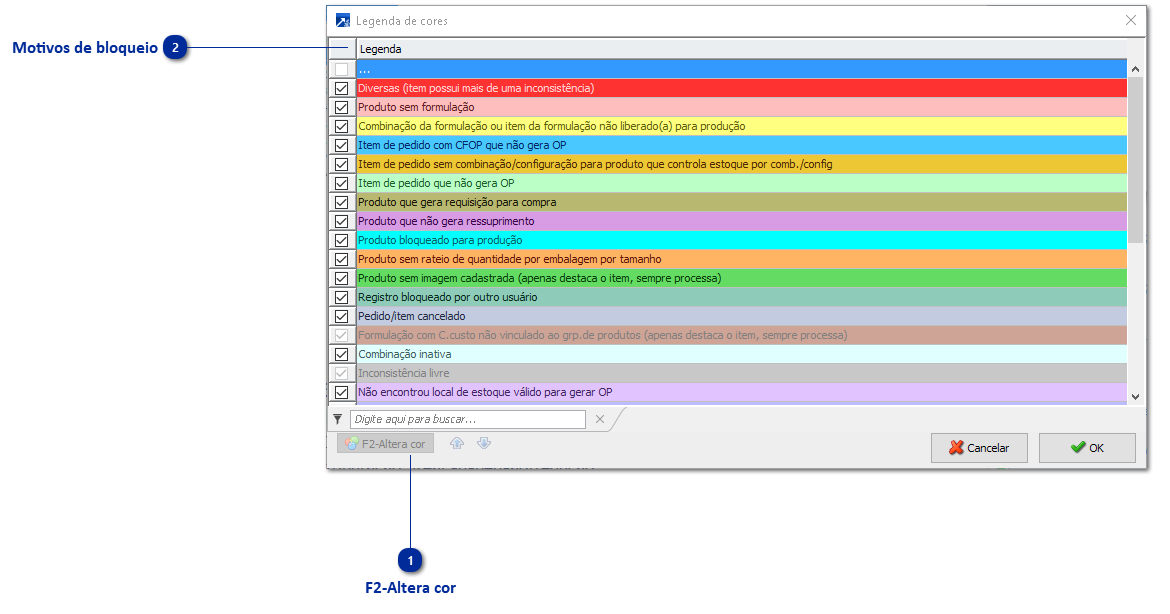Click the downward arrow icon next to F2-Altera cor
Screen dimensions: 1170x614
(x=484, y=443)
